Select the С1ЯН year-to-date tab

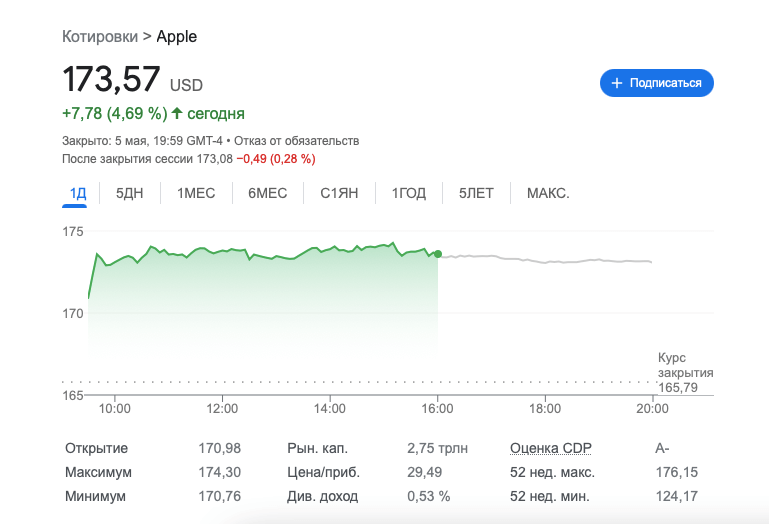(339, 193)
